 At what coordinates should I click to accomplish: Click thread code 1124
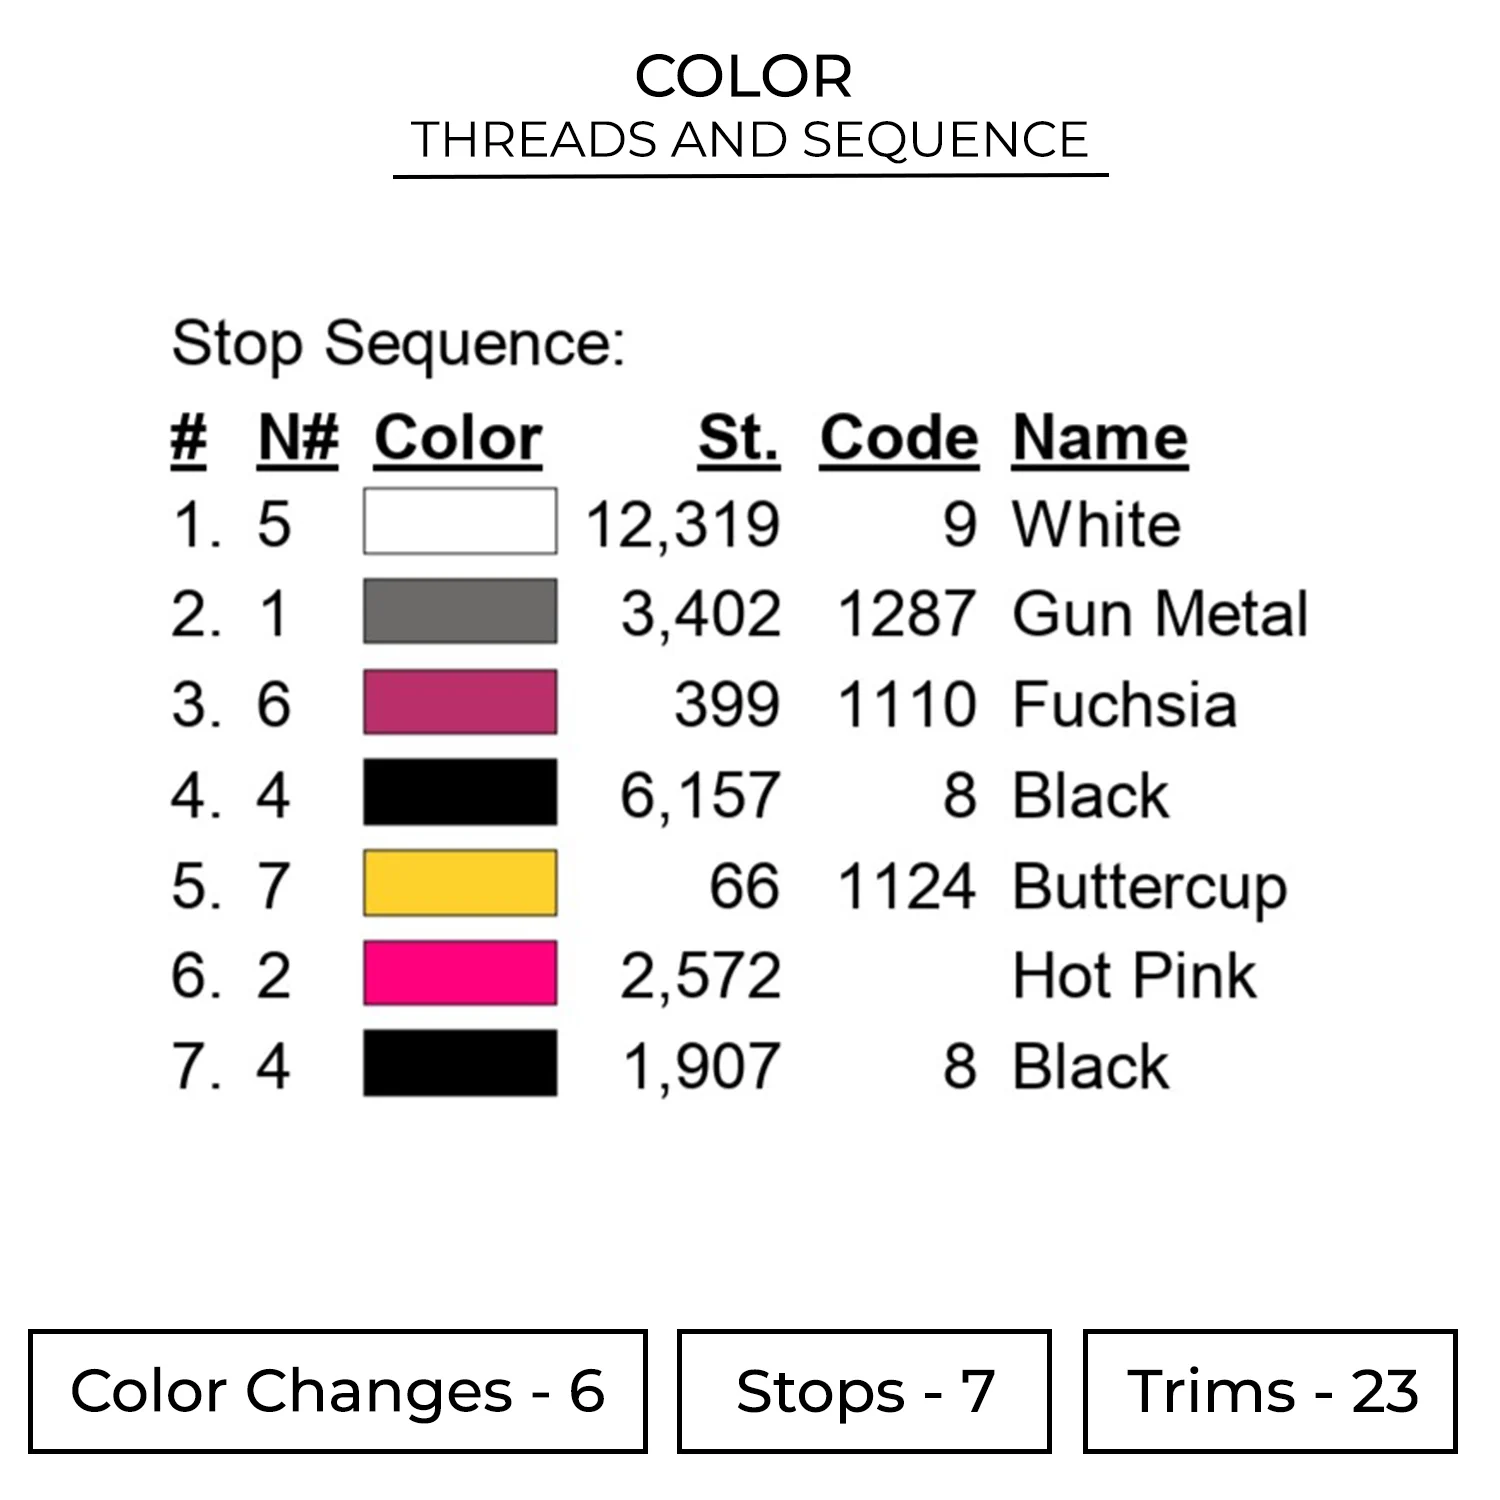coord(906,886)
